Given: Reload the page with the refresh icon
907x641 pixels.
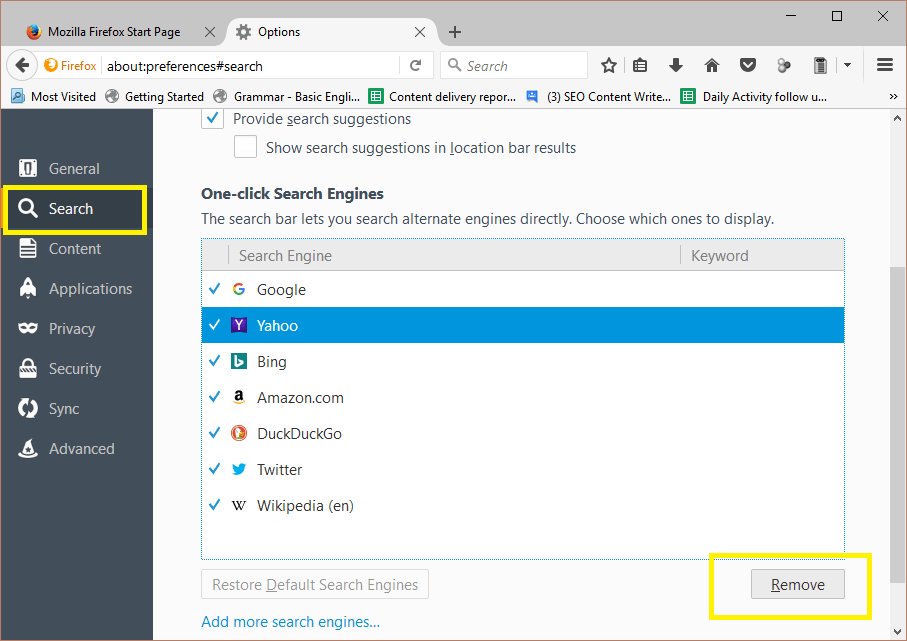Looking at the screenshot, I should [415, 65].
